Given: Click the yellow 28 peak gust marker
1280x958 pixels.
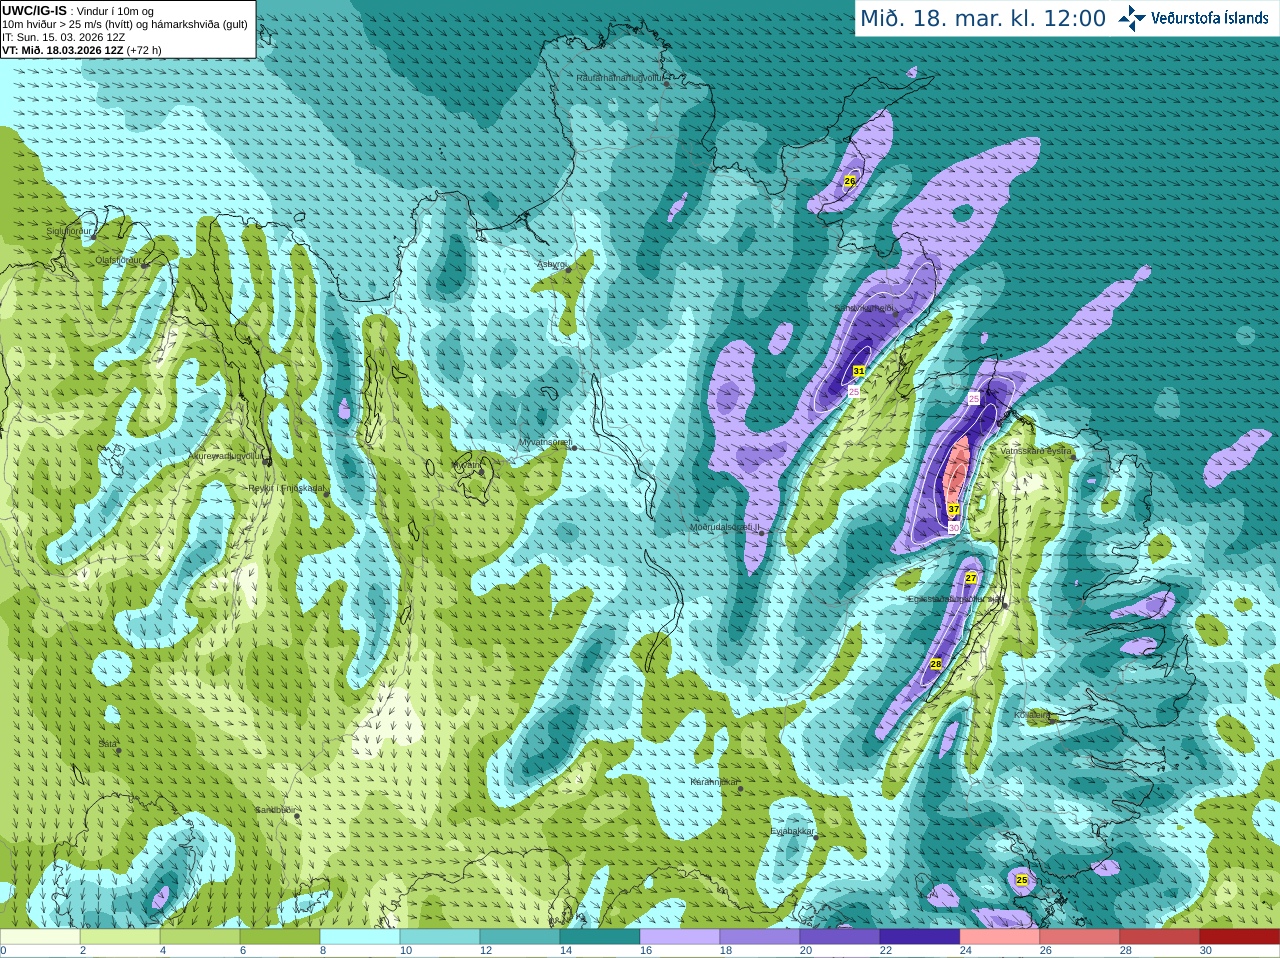Looking at the screenshot, I should coord(936,664).
